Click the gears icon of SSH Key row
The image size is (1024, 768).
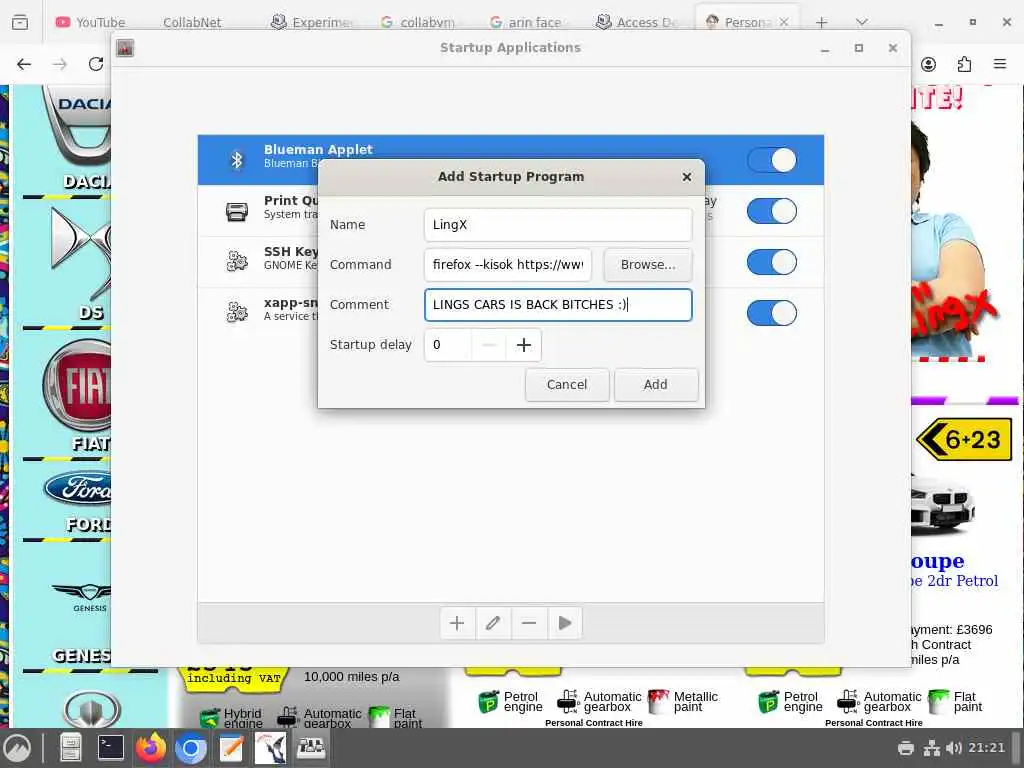236,261
